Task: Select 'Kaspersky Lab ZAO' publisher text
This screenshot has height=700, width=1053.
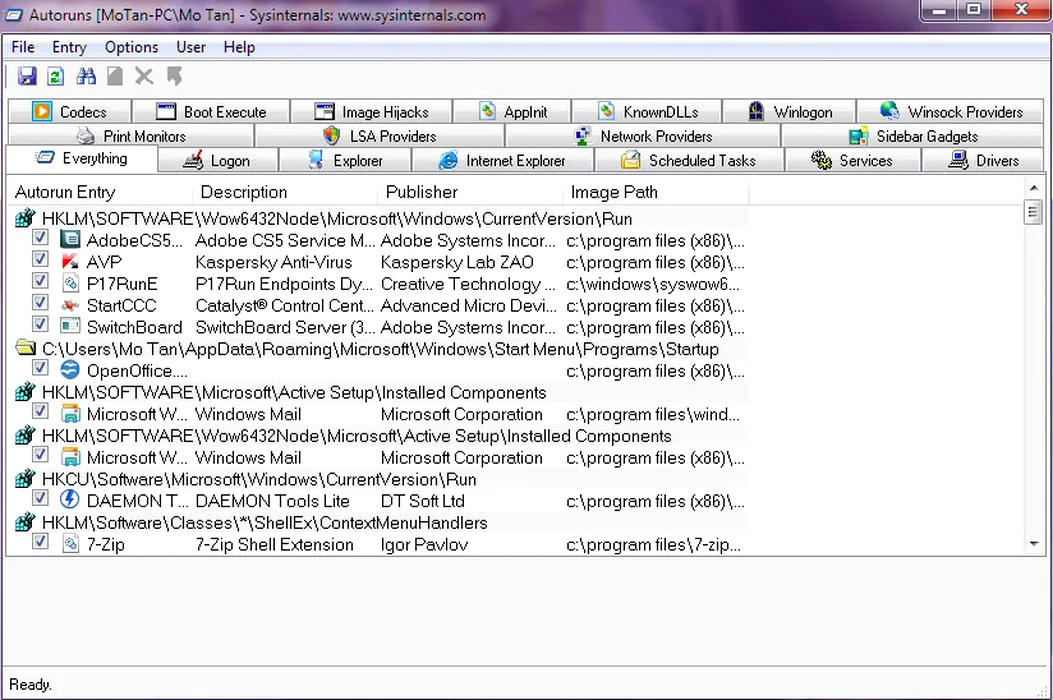Action: pyautogui.click(x=457, y=262)
